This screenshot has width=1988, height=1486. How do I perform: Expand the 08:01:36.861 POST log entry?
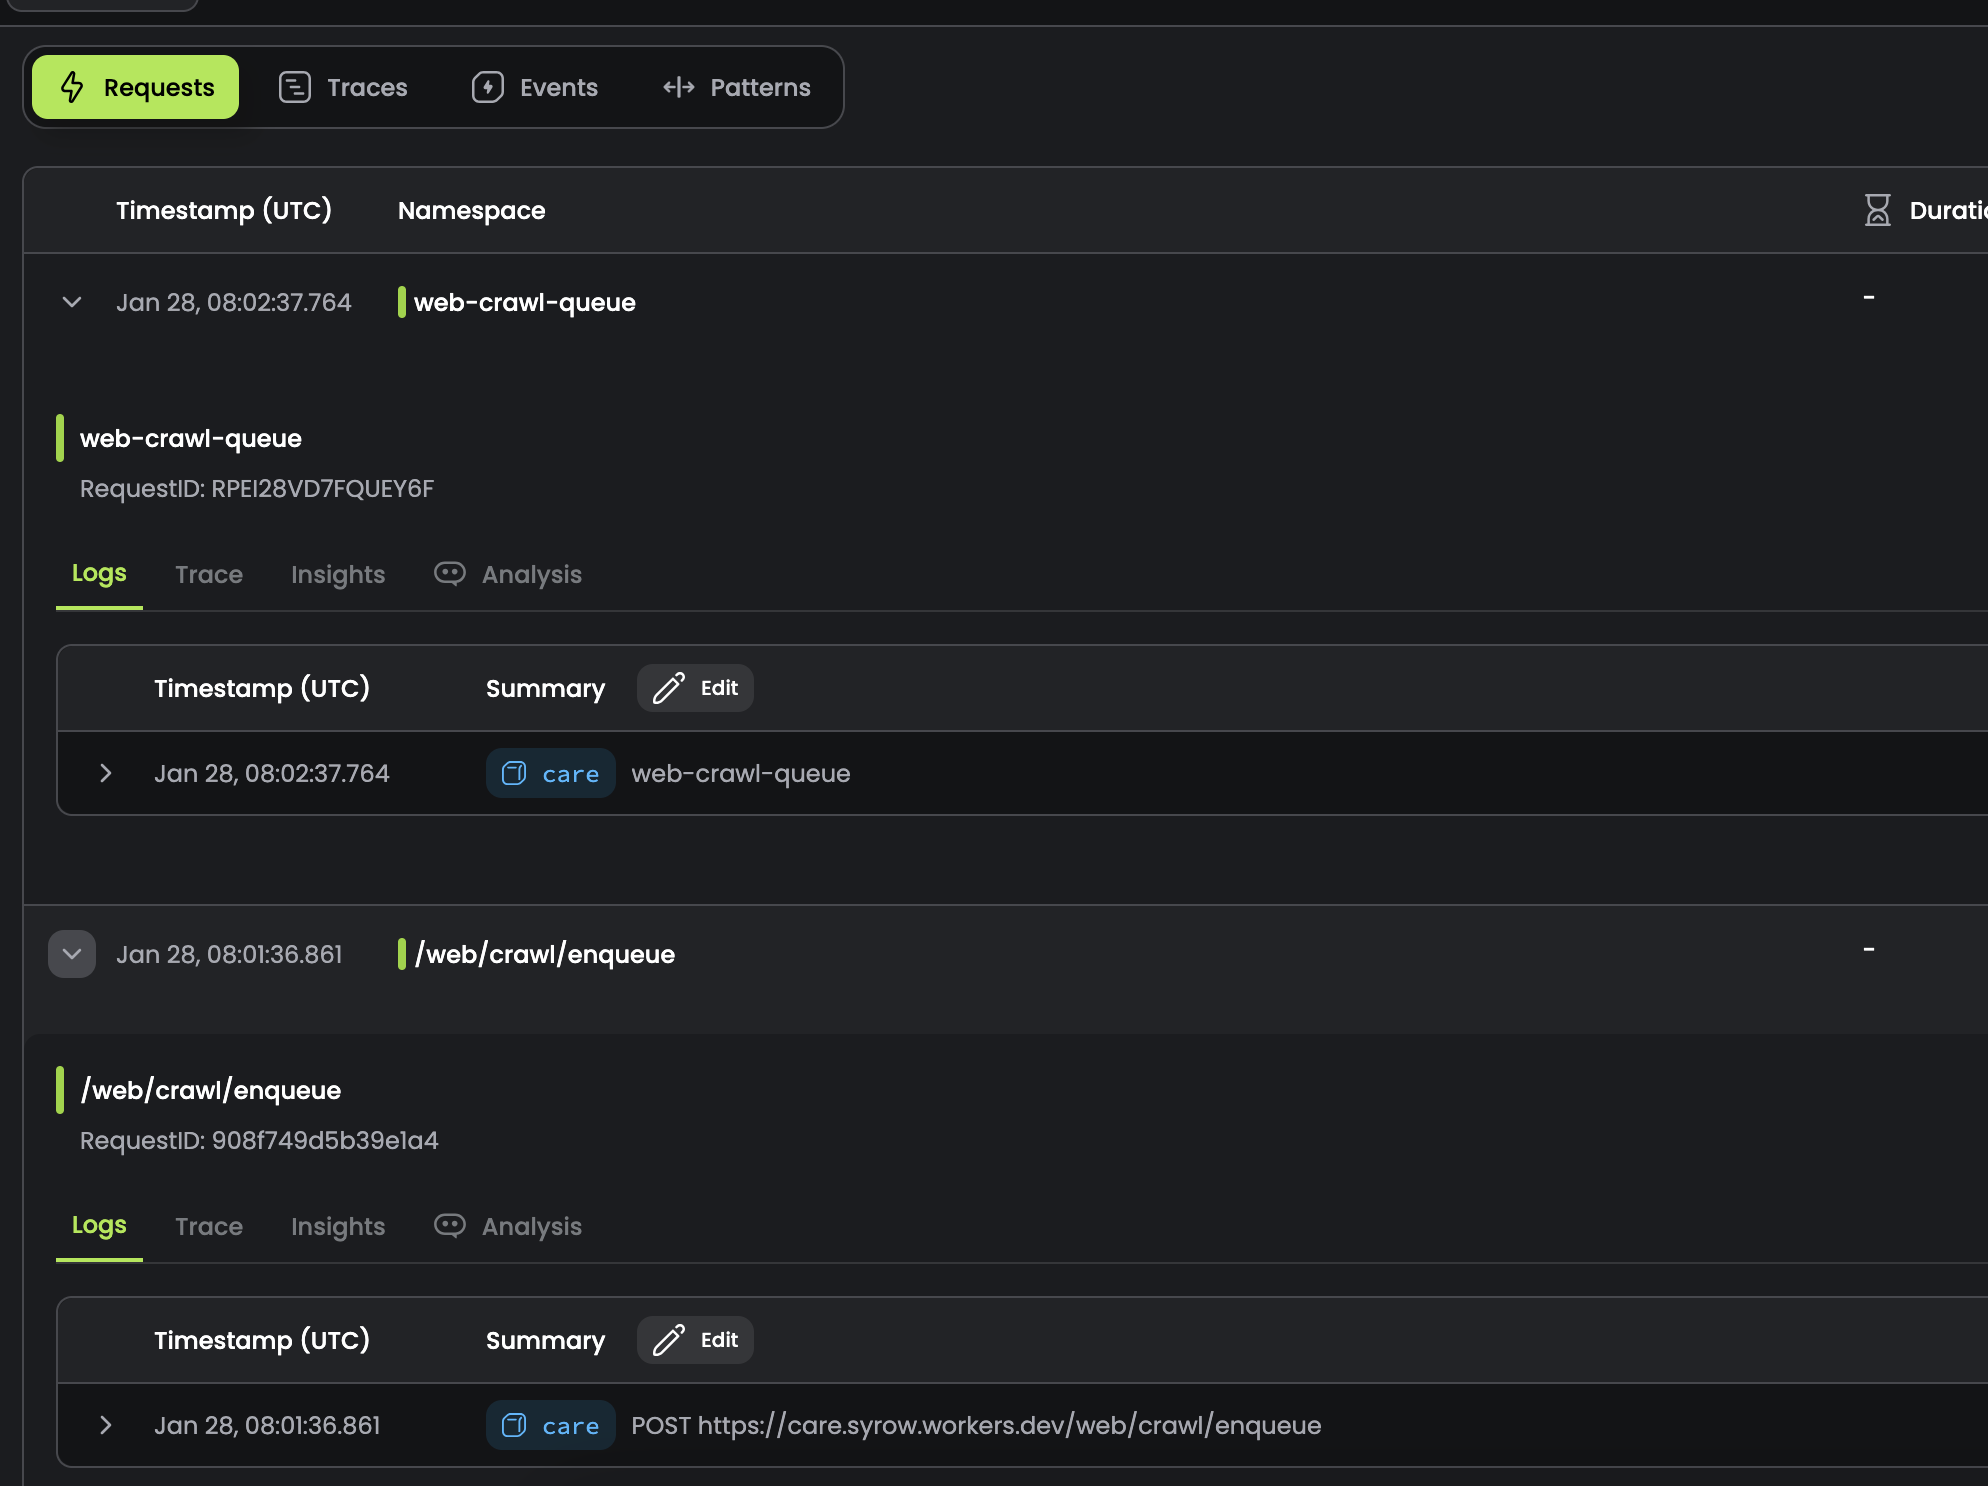tap(106, 1425)
